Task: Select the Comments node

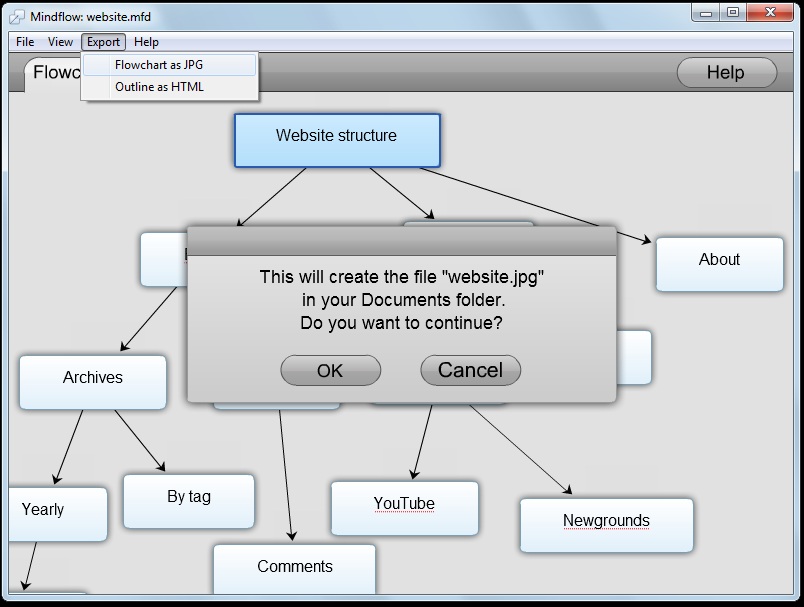Action: [x=294, y=570]
